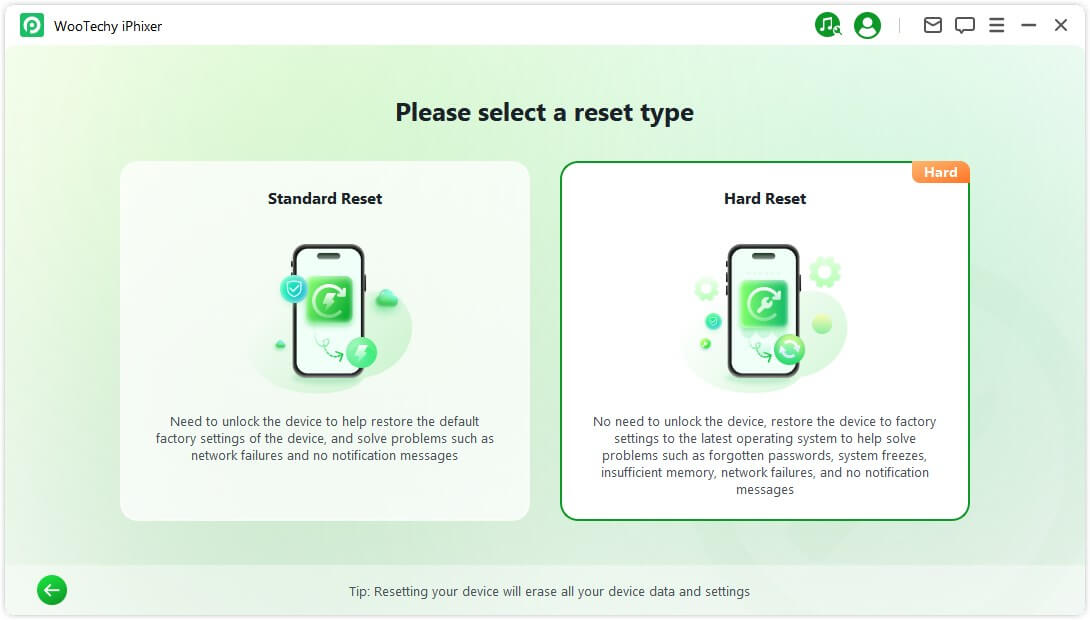
Task: Click the tip about erasing device data
Action: [x=549, y=592]
